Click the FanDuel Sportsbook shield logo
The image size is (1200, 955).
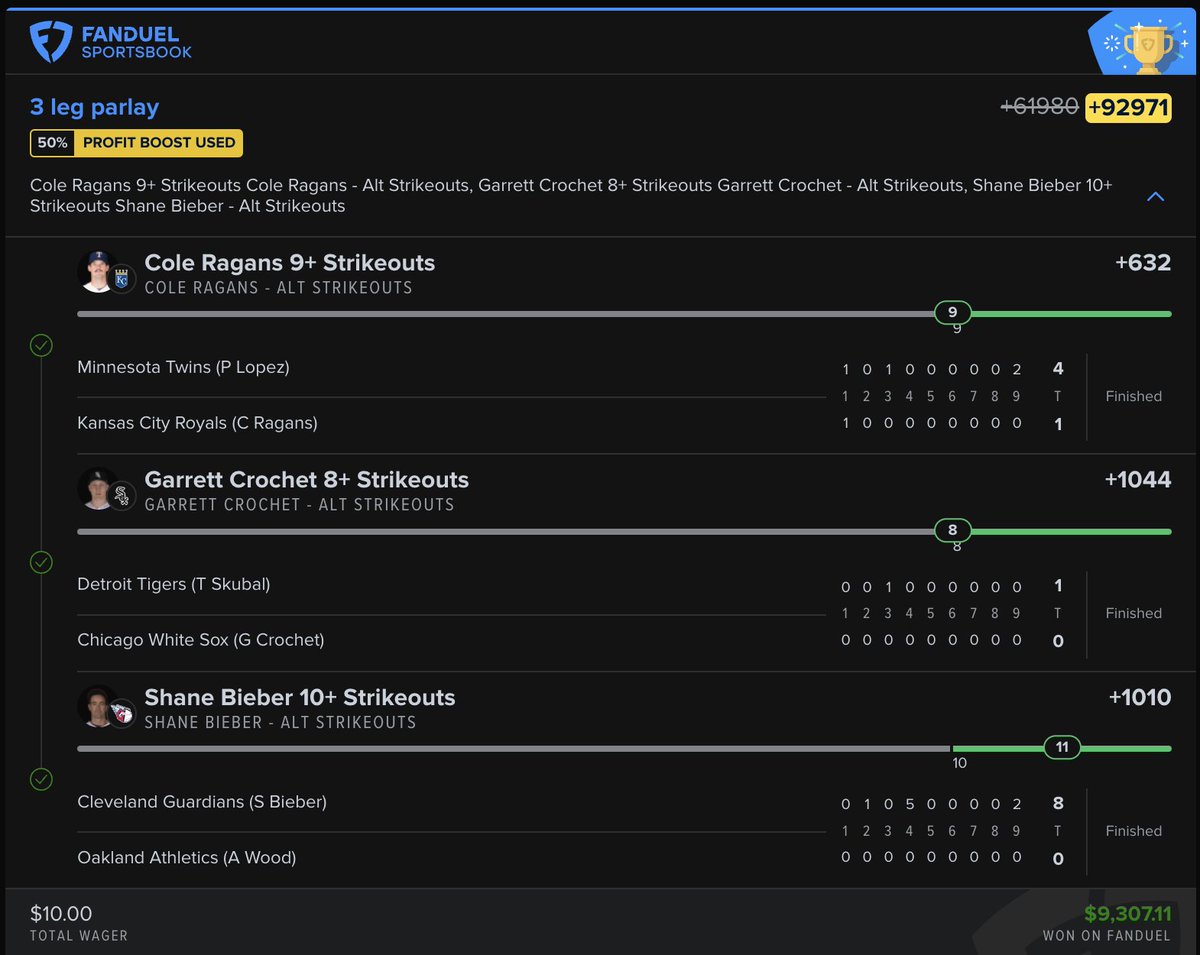(50, 41)
